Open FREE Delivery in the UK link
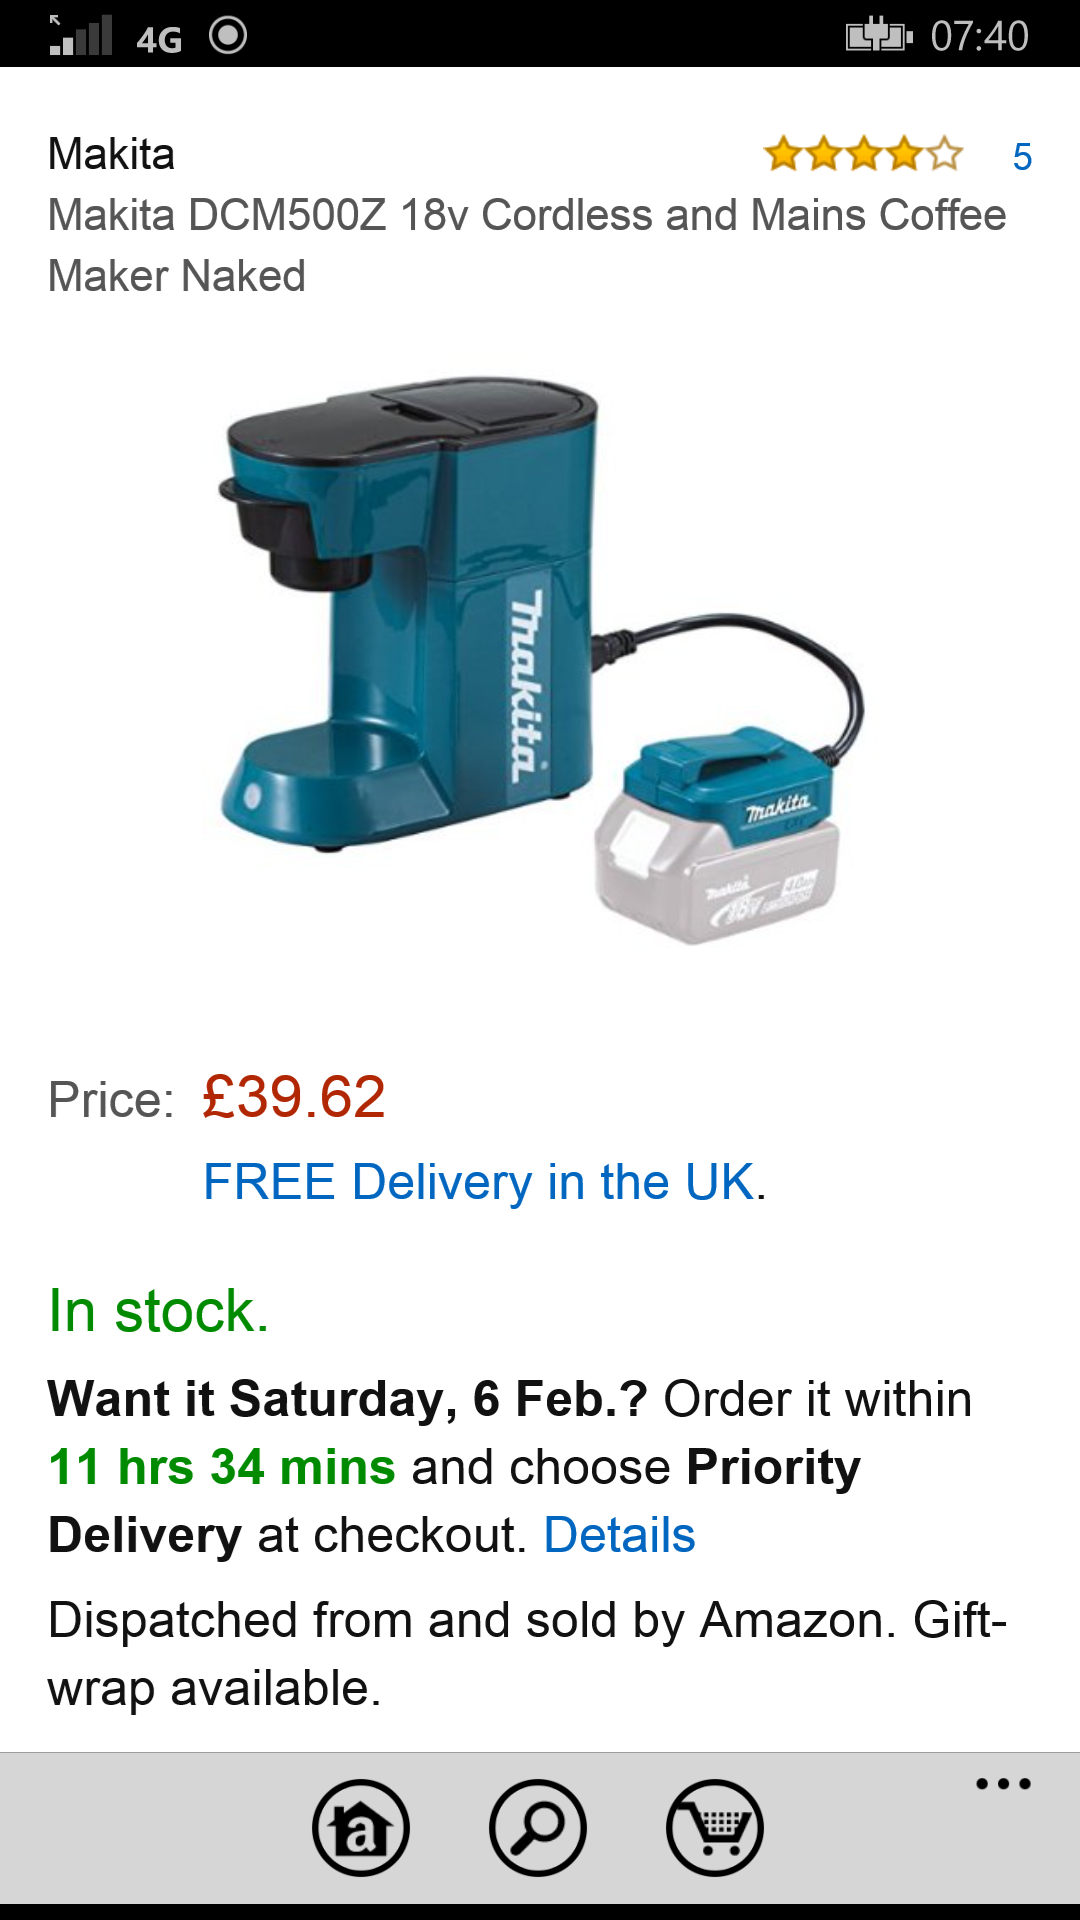The width and height of the screenshot is (1080, 1920). 479,1182
